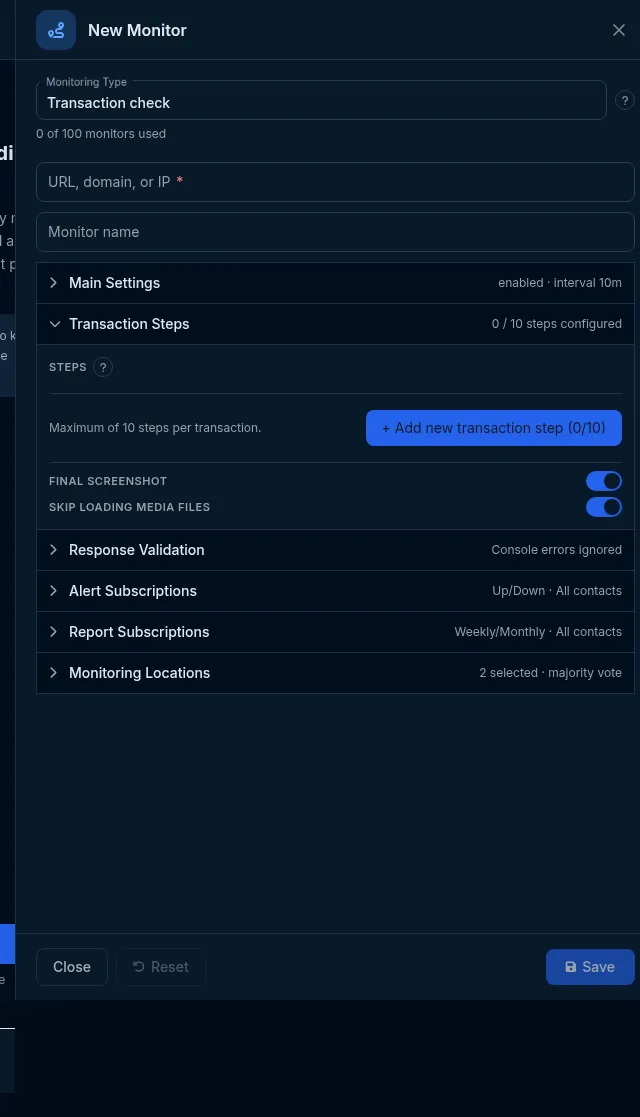
Task: Open the STEPS help question icon
Action: (103, 367)
